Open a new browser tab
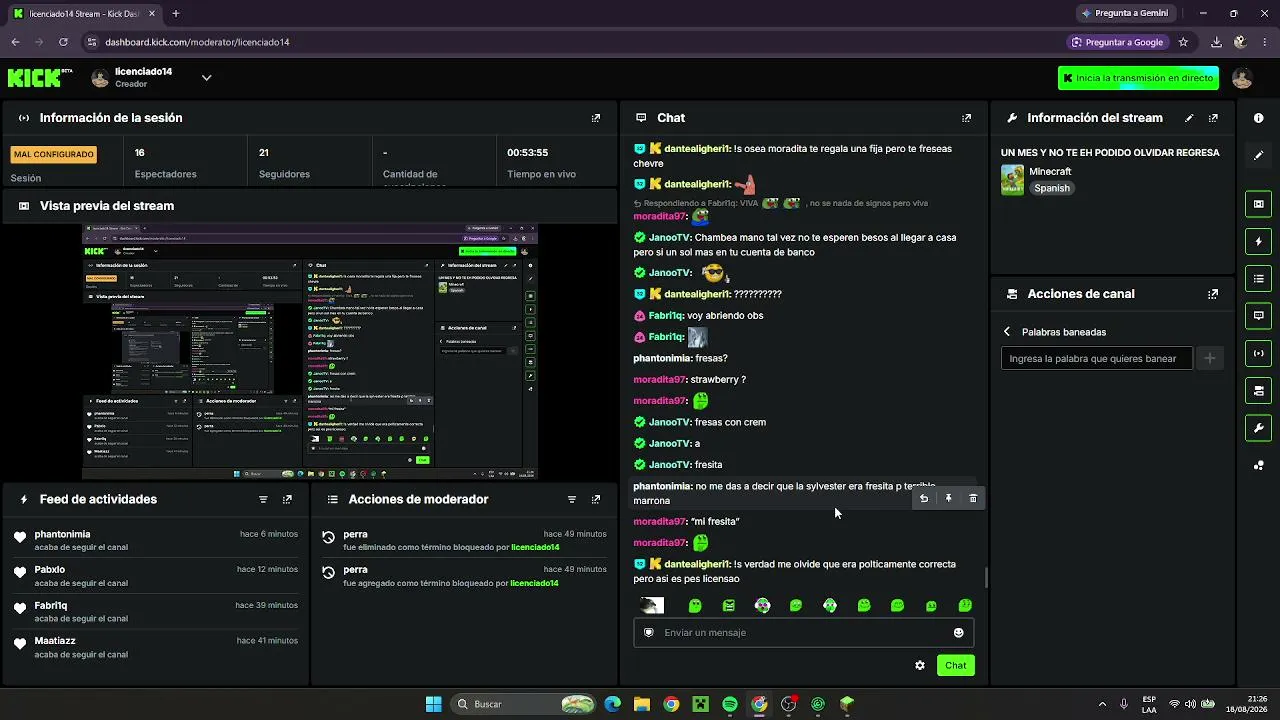 [x=175, y=13]
